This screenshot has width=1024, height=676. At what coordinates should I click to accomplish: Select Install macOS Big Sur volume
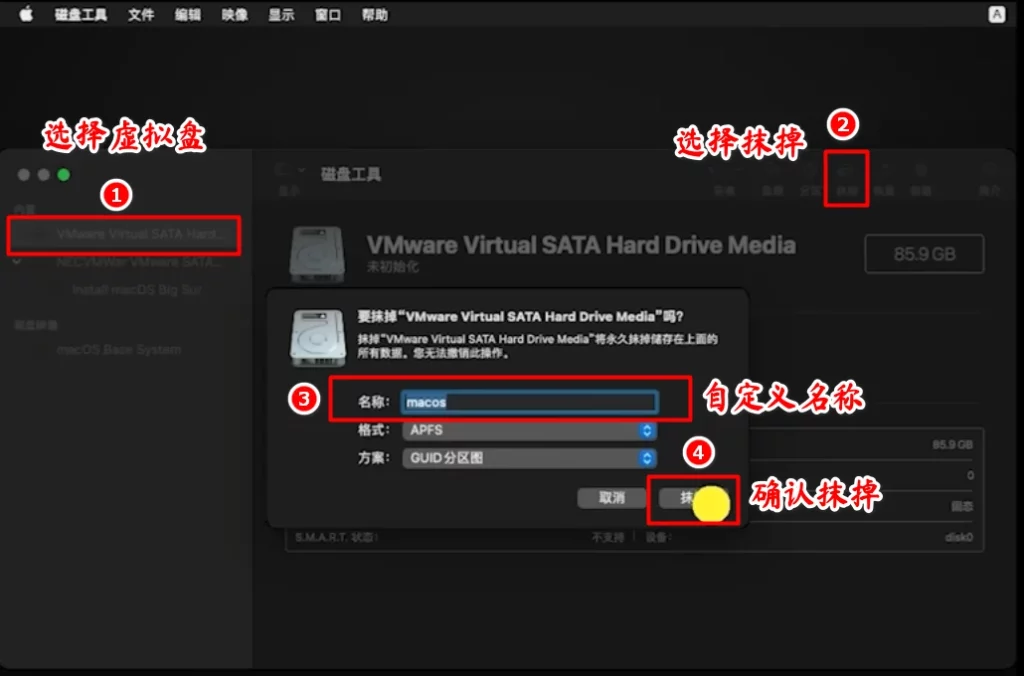136,289
